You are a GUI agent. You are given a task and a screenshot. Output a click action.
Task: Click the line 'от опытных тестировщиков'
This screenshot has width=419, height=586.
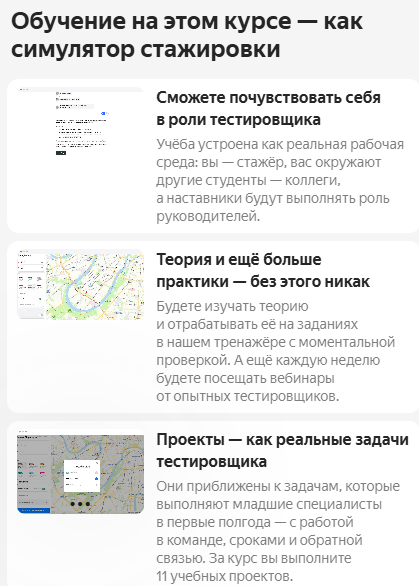pos(247,396)
